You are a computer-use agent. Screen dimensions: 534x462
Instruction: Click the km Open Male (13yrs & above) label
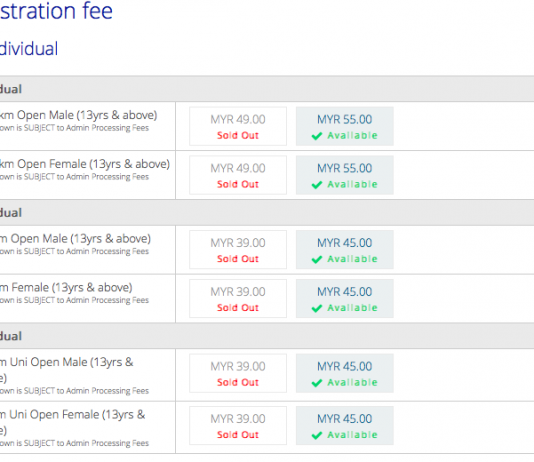tap(78, 115)
